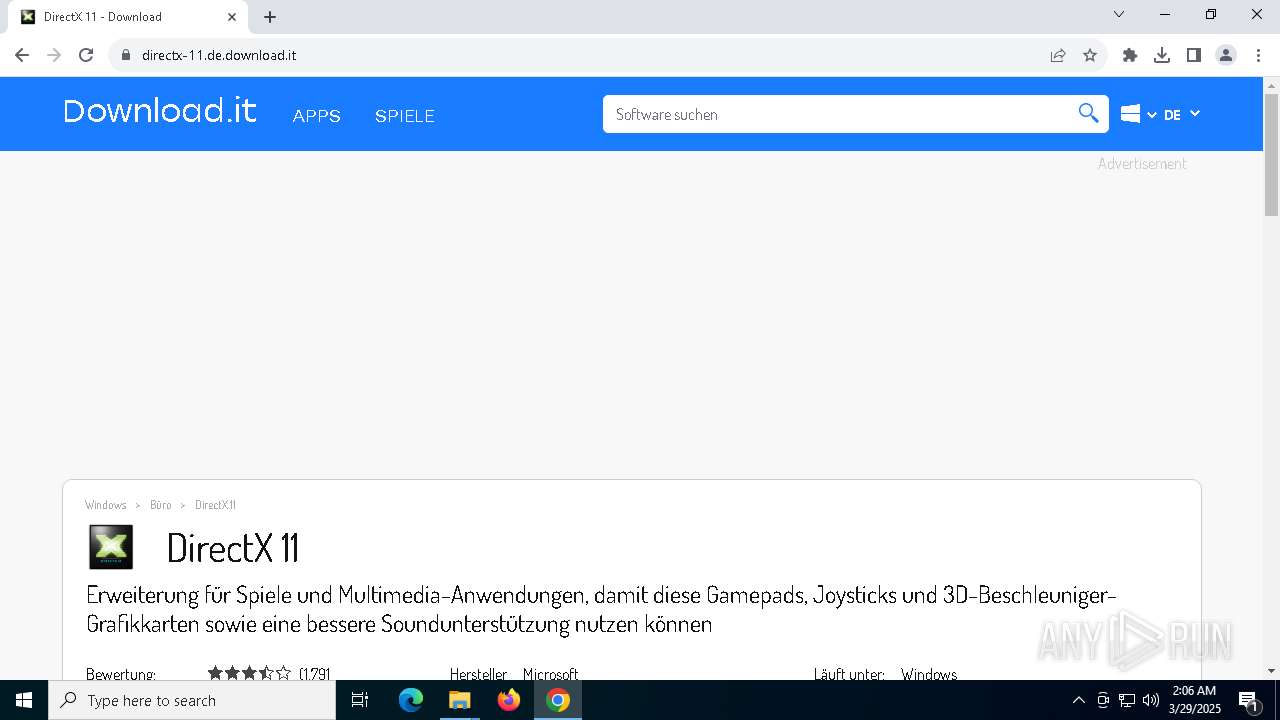Open the Chrome profile avatar

[1226, 55]
